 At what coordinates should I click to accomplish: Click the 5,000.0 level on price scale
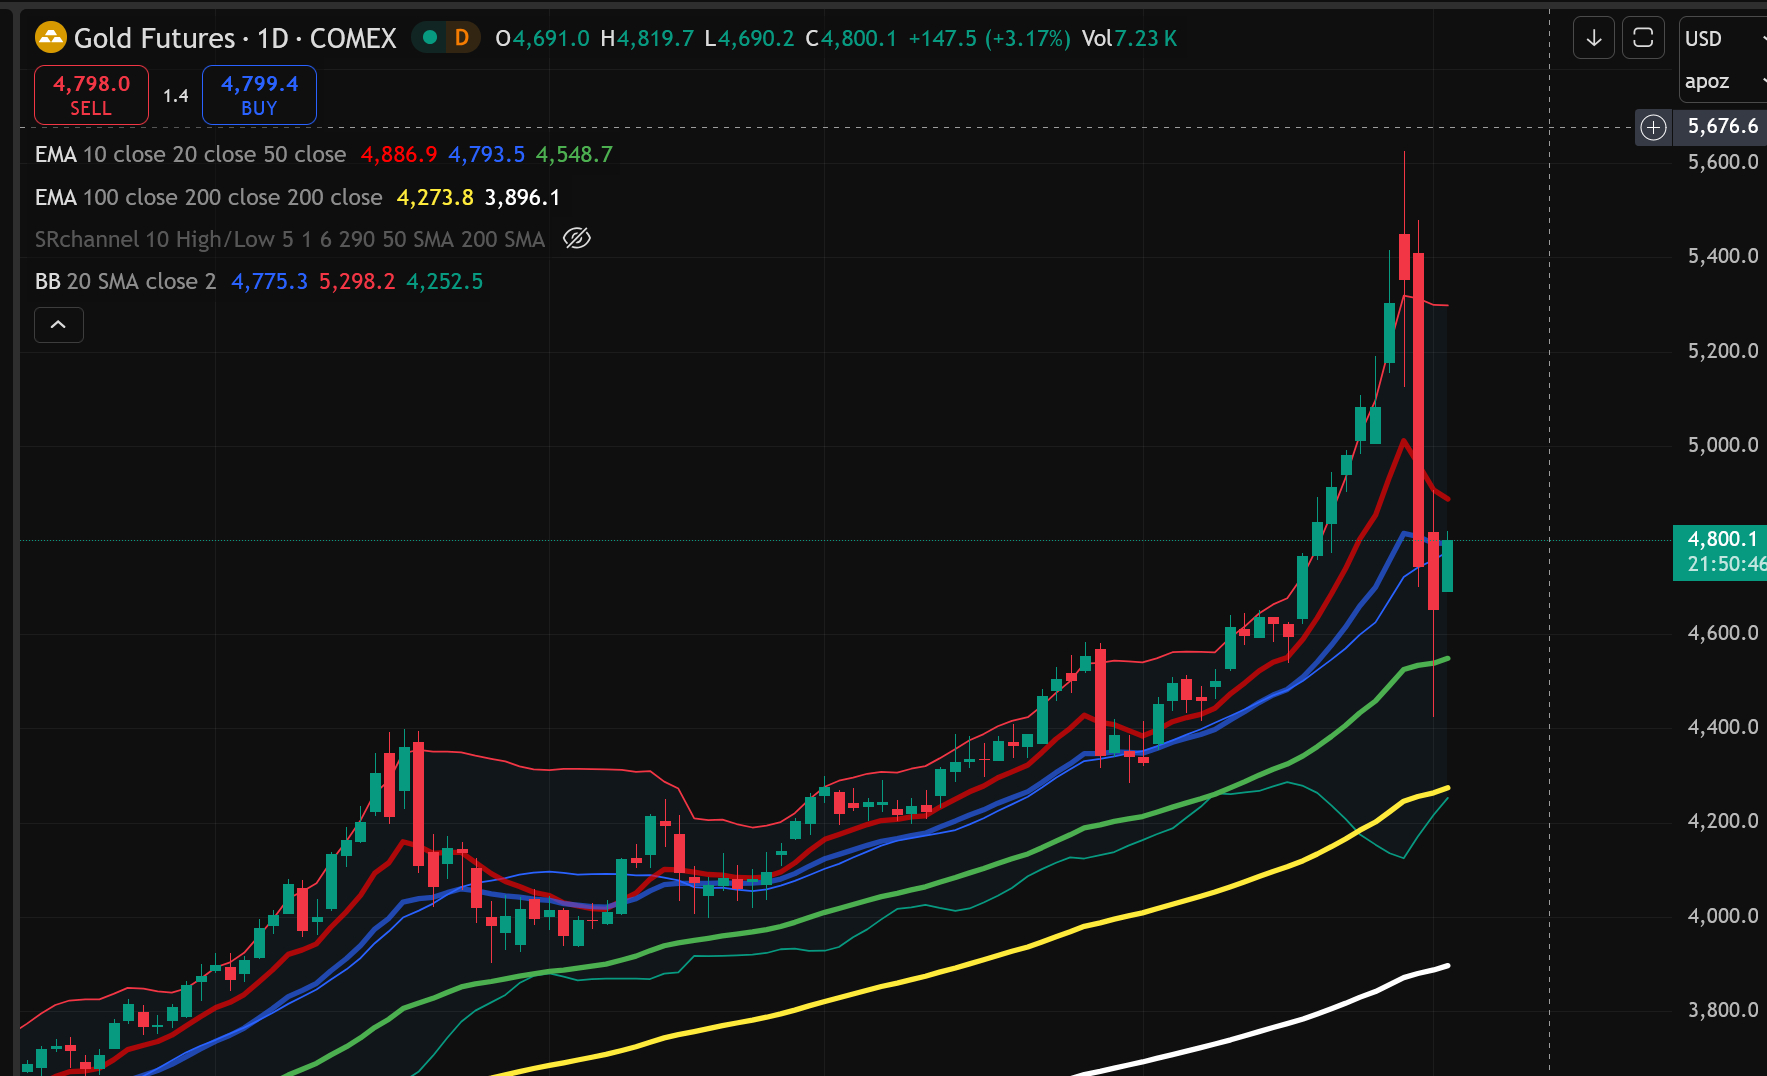point(1722,445)
